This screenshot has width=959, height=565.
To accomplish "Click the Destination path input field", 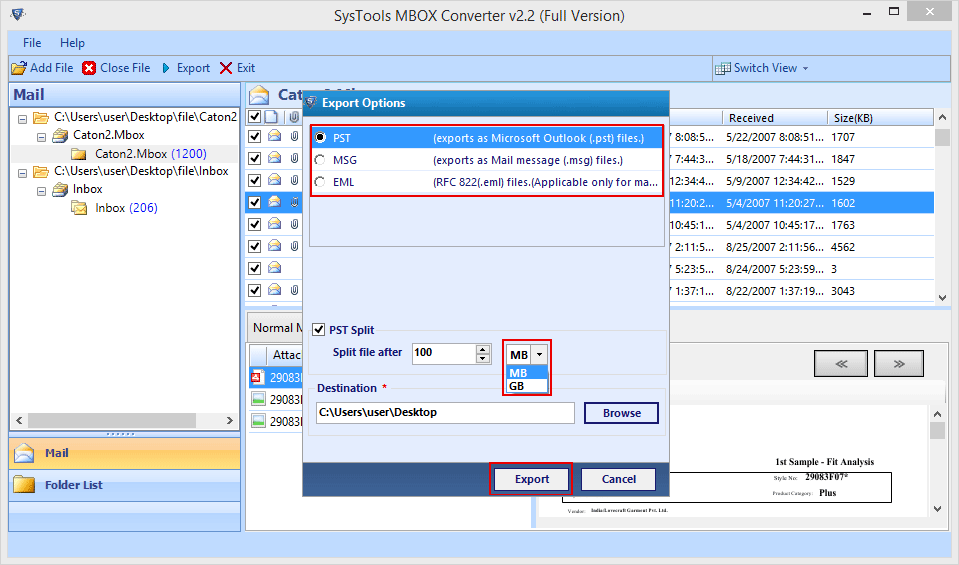I will [x=445, y=413].
